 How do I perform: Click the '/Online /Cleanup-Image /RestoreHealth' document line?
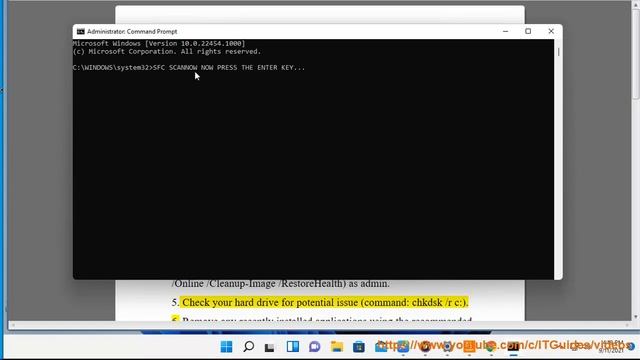[281, 284]
